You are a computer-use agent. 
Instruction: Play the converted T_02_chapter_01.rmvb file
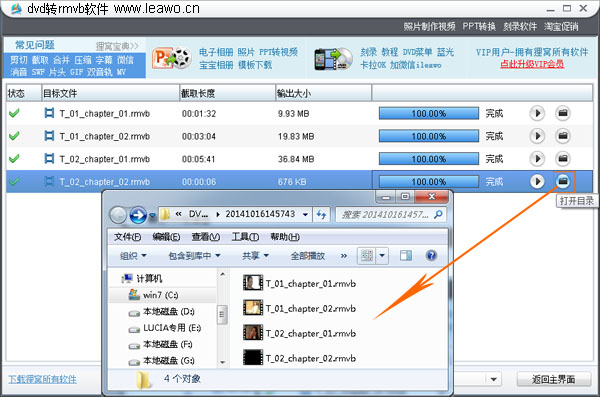(x=537, y=158)
